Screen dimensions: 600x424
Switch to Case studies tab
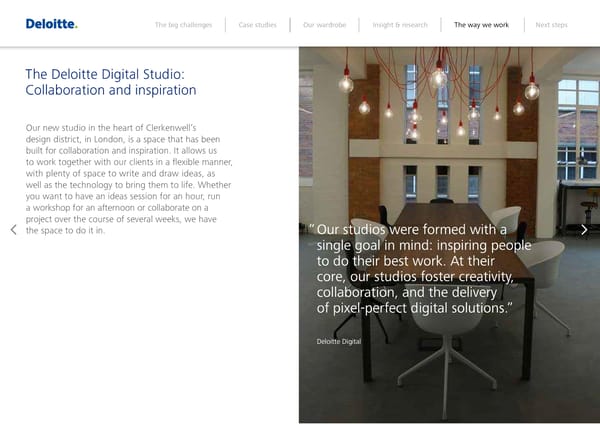click(x=257, y=25)
